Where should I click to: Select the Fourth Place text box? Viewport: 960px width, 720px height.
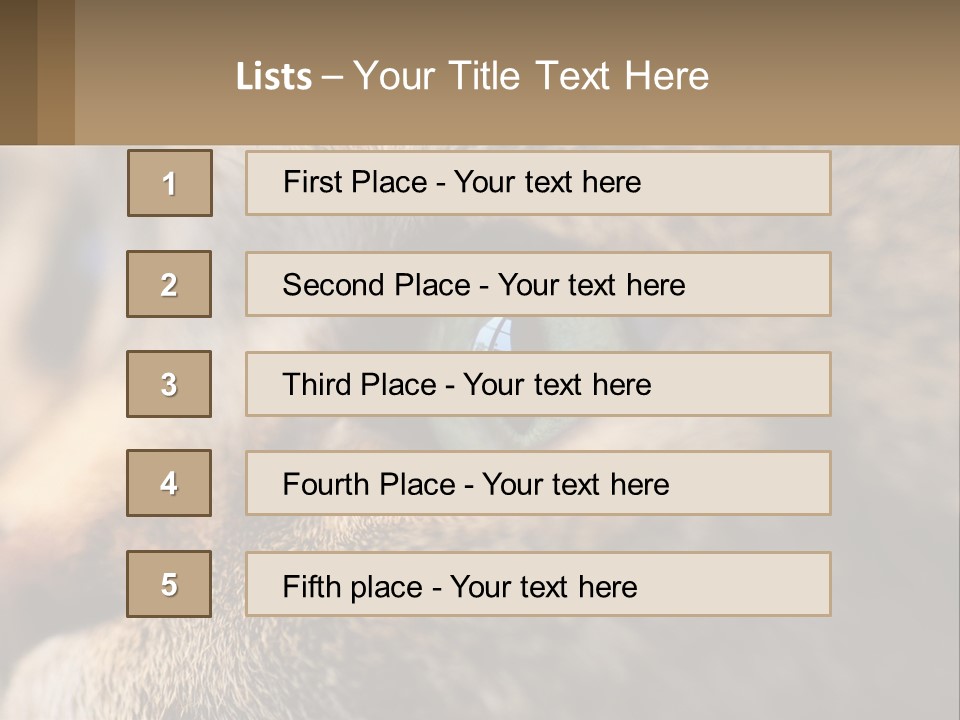538,483
